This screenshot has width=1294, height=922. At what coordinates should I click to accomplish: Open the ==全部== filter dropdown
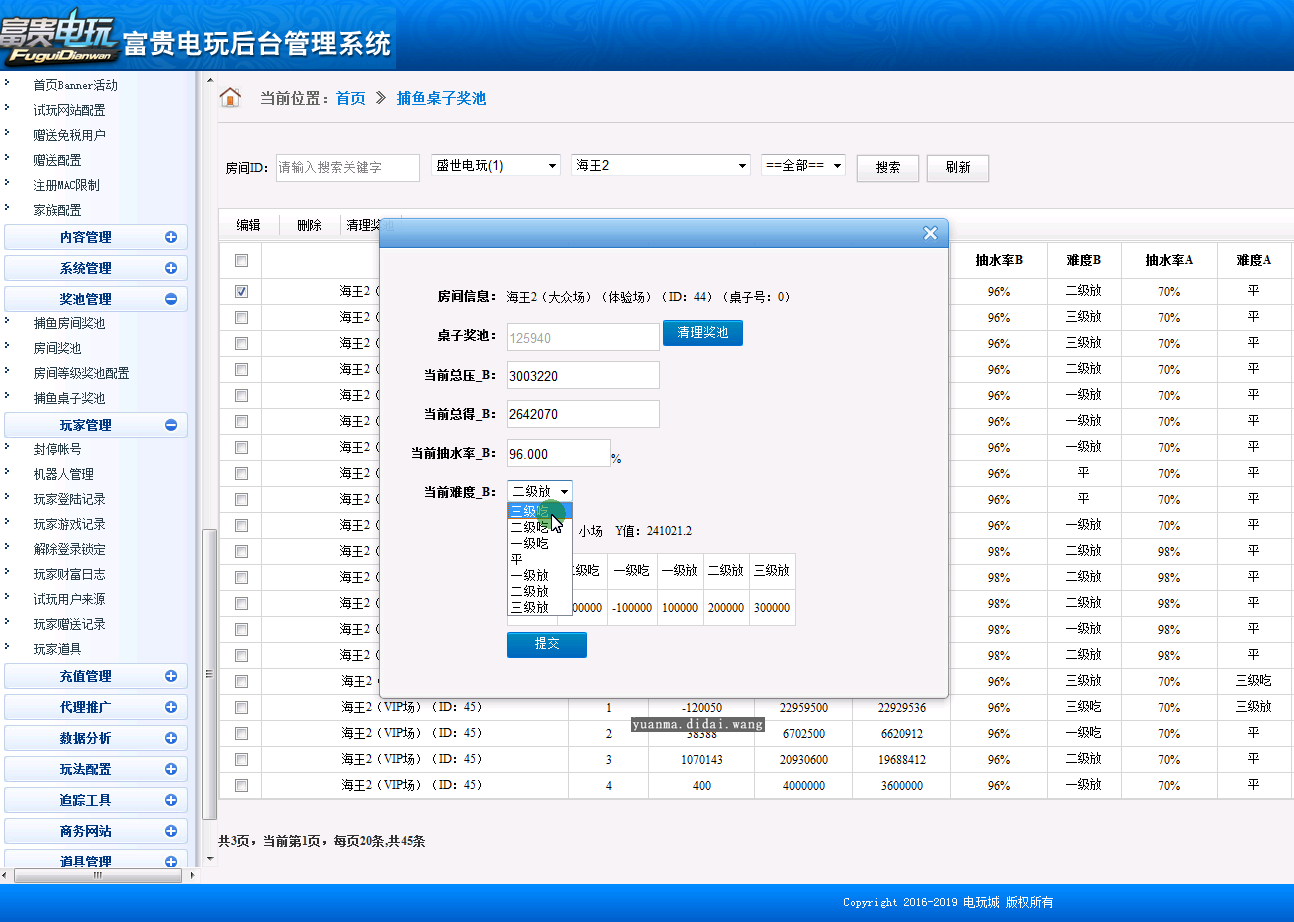click(803, 165)
